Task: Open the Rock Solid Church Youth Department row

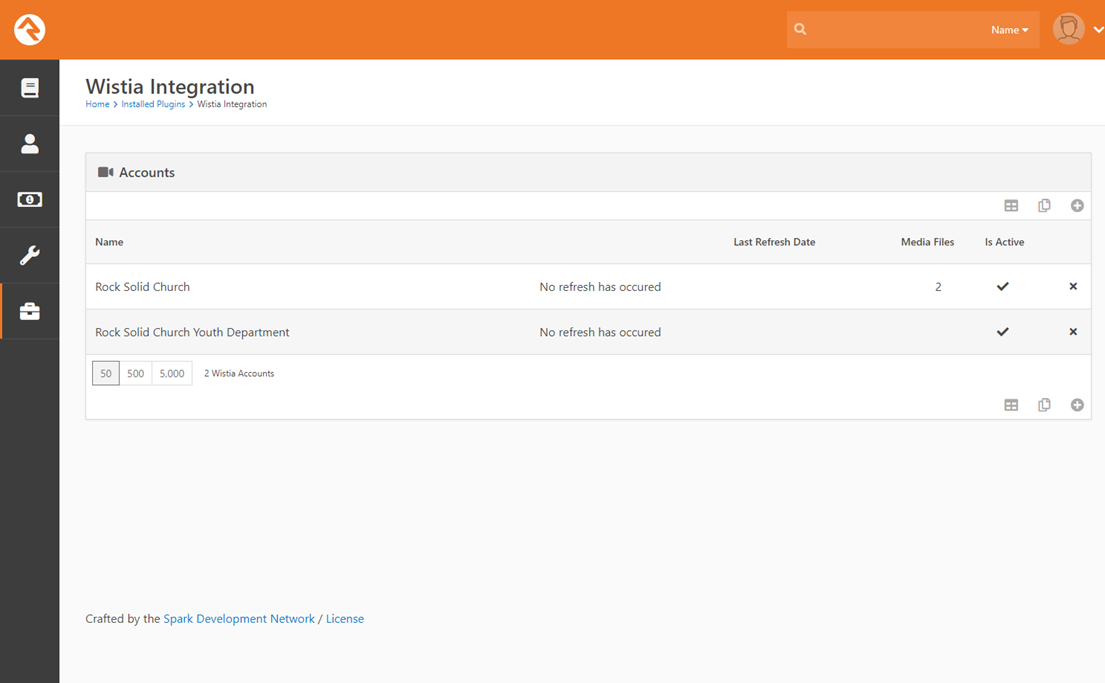Action: 588,331
